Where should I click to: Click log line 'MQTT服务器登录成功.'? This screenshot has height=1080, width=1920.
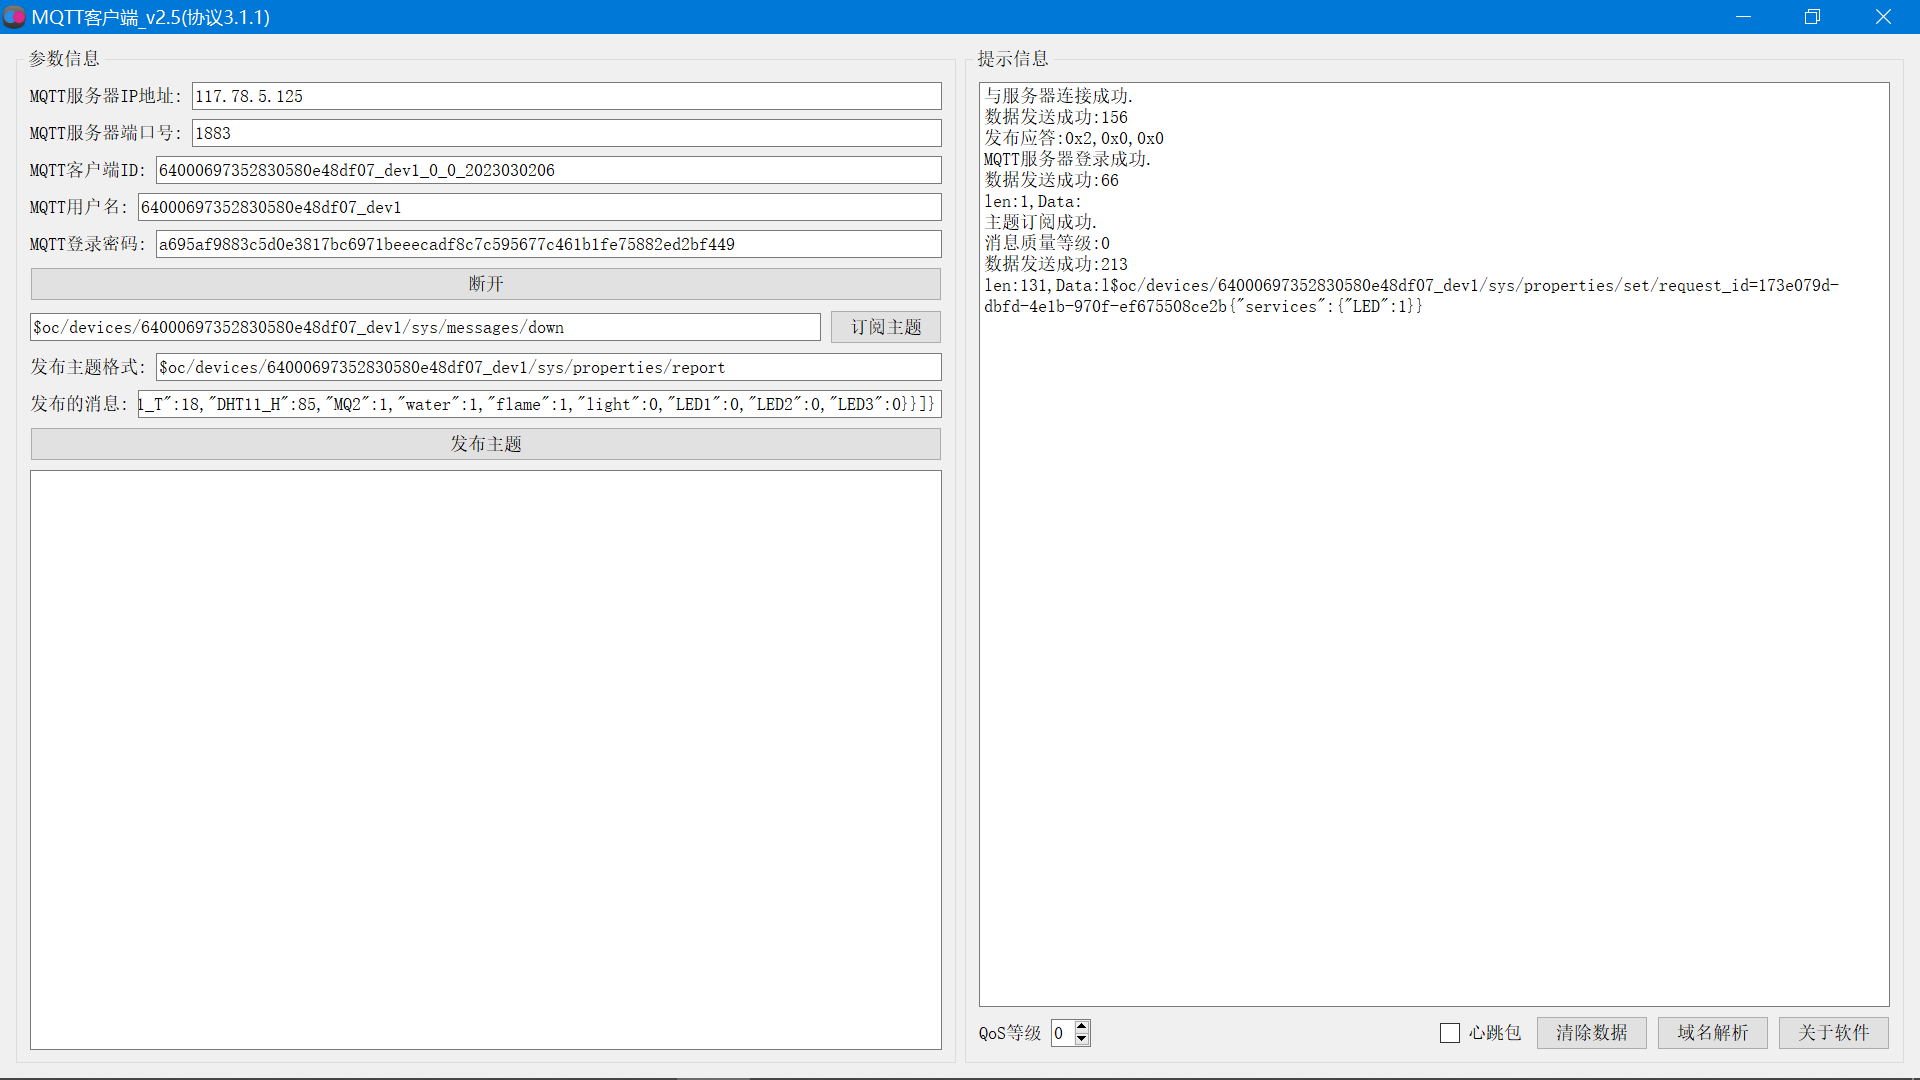tap(1067, 159)
